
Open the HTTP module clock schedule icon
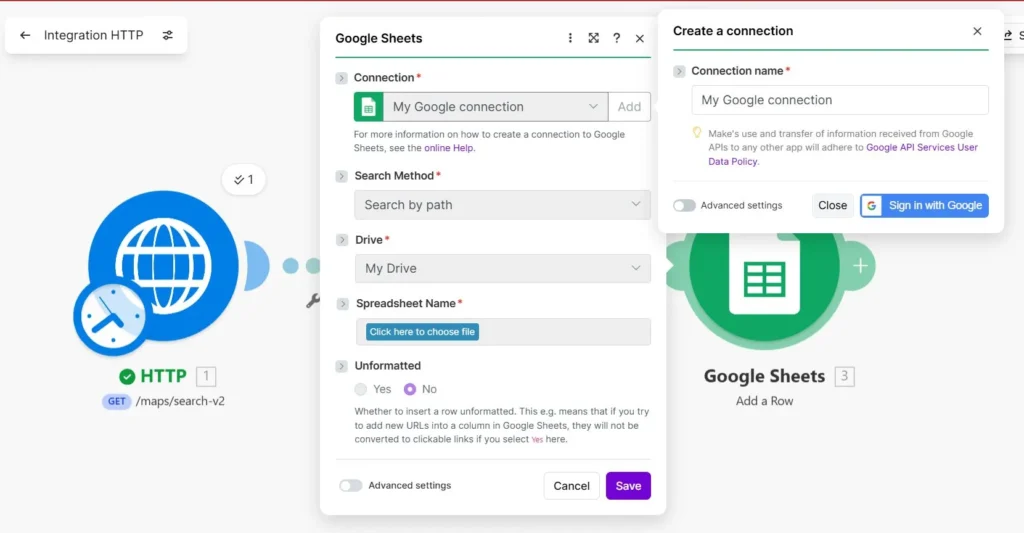tap(111, 316)
